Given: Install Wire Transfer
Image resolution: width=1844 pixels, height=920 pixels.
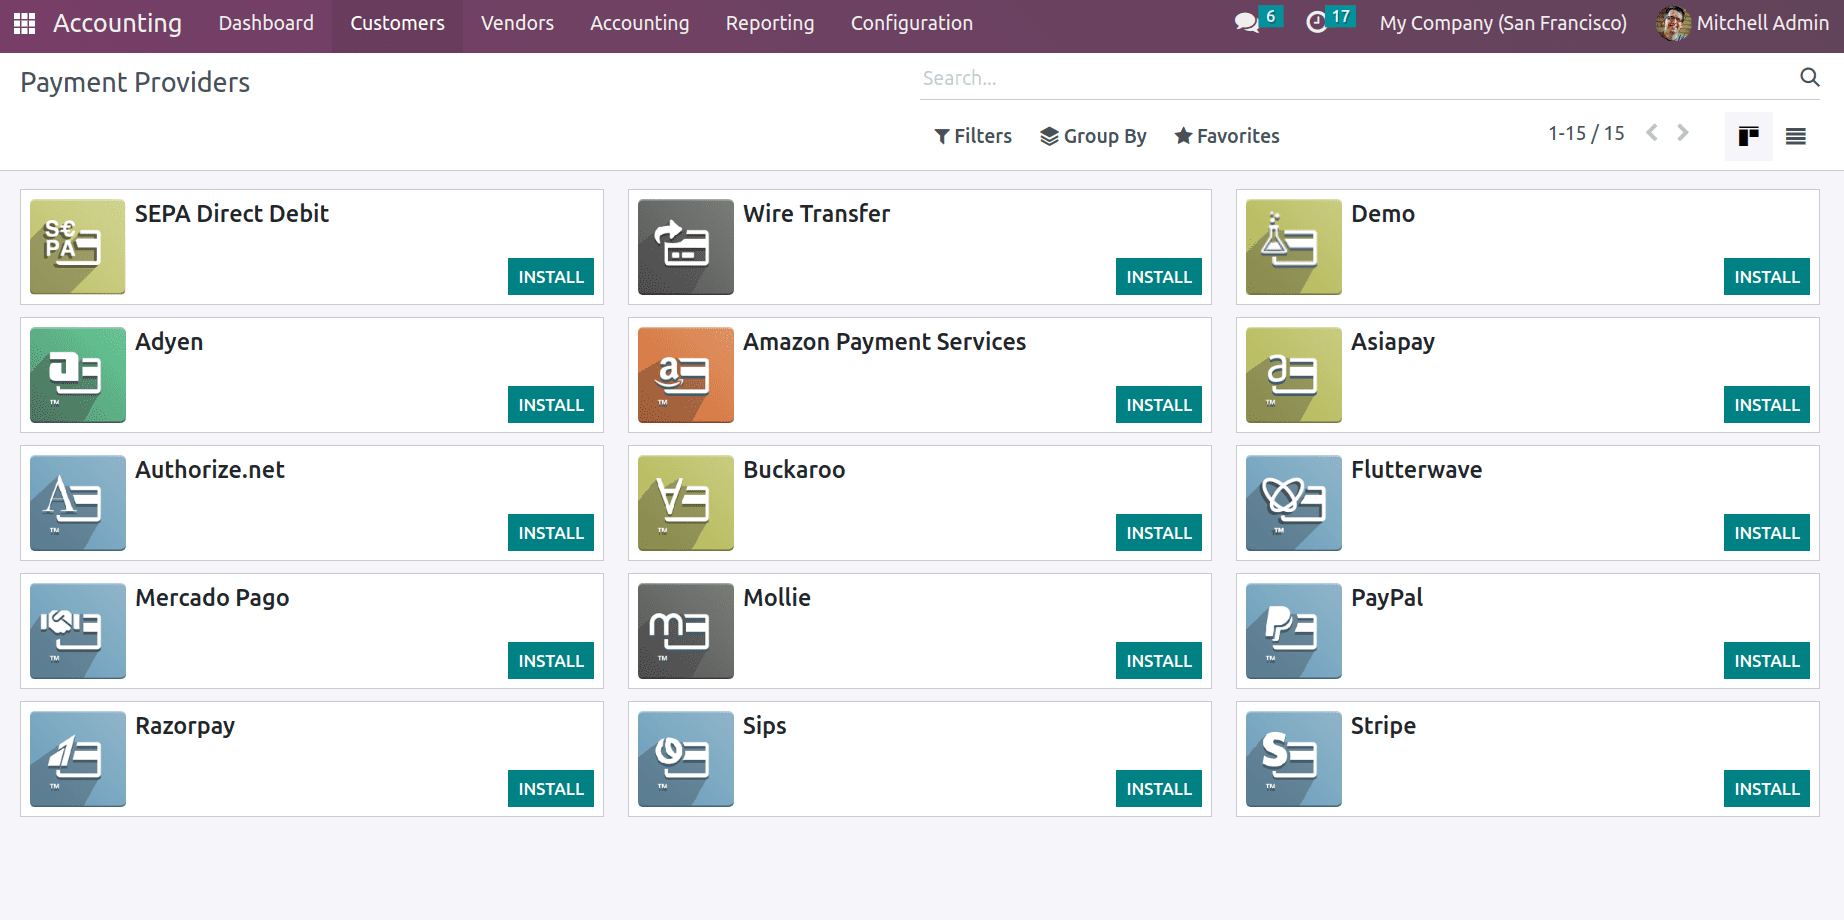Looking at the screenshot, I should (1159, 277).
